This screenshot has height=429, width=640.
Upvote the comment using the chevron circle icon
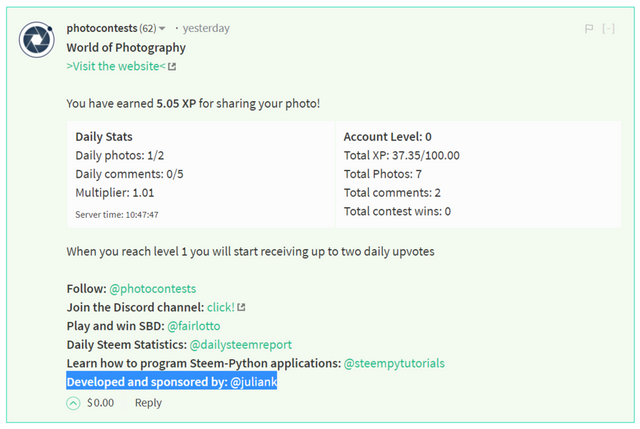tap(73, 403)
